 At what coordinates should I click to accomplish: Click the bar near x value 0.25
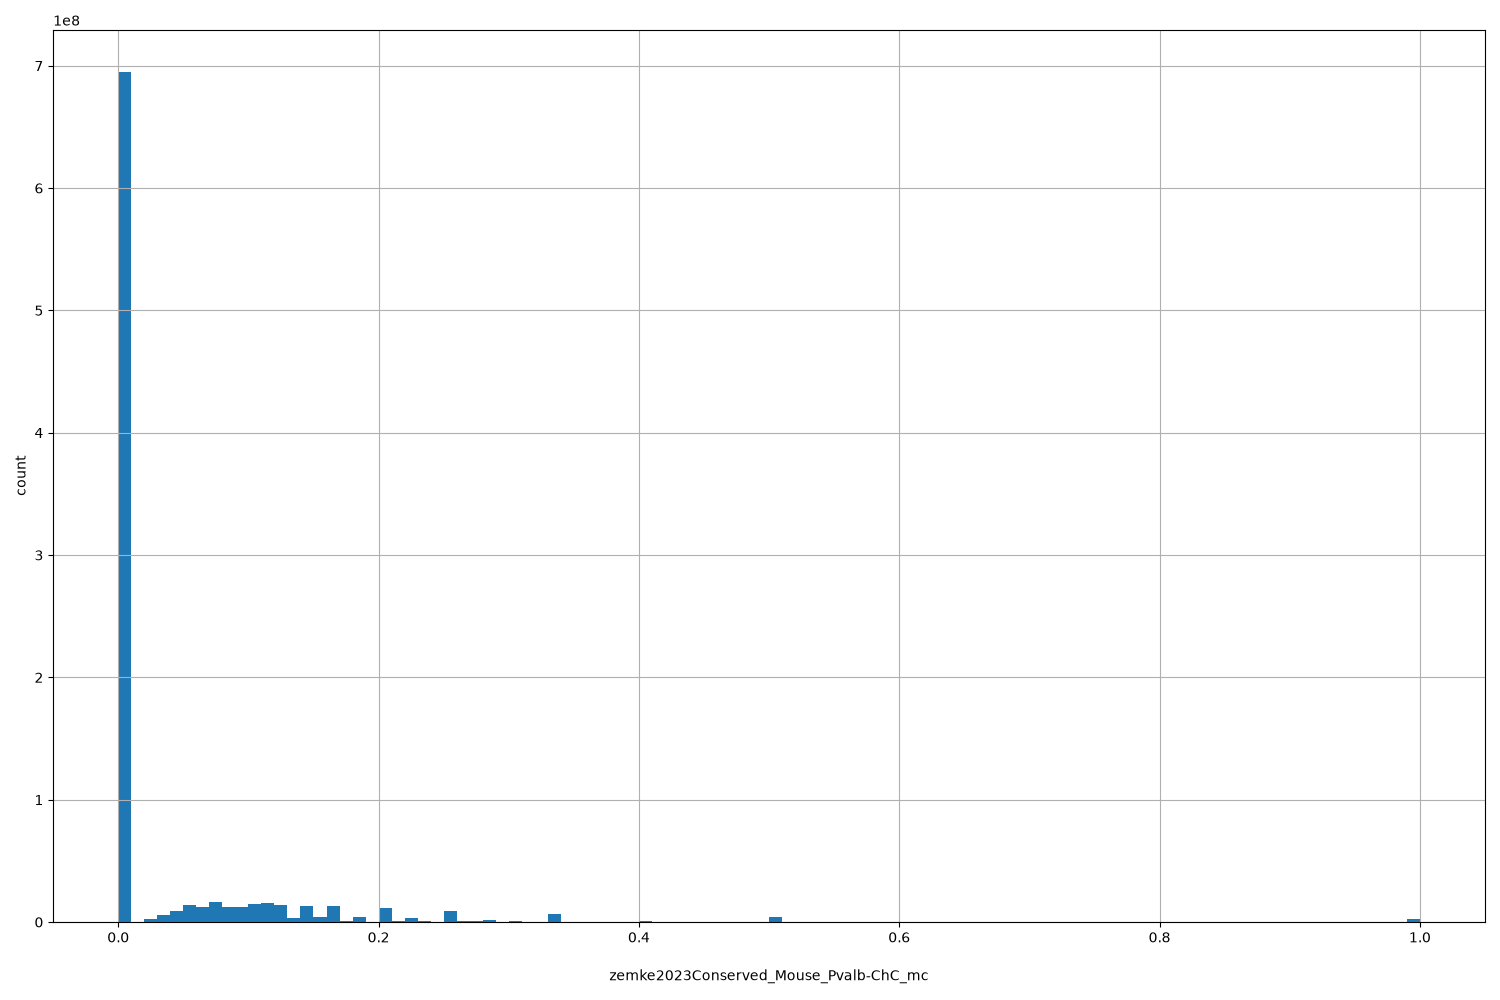(x=450, y=916)
